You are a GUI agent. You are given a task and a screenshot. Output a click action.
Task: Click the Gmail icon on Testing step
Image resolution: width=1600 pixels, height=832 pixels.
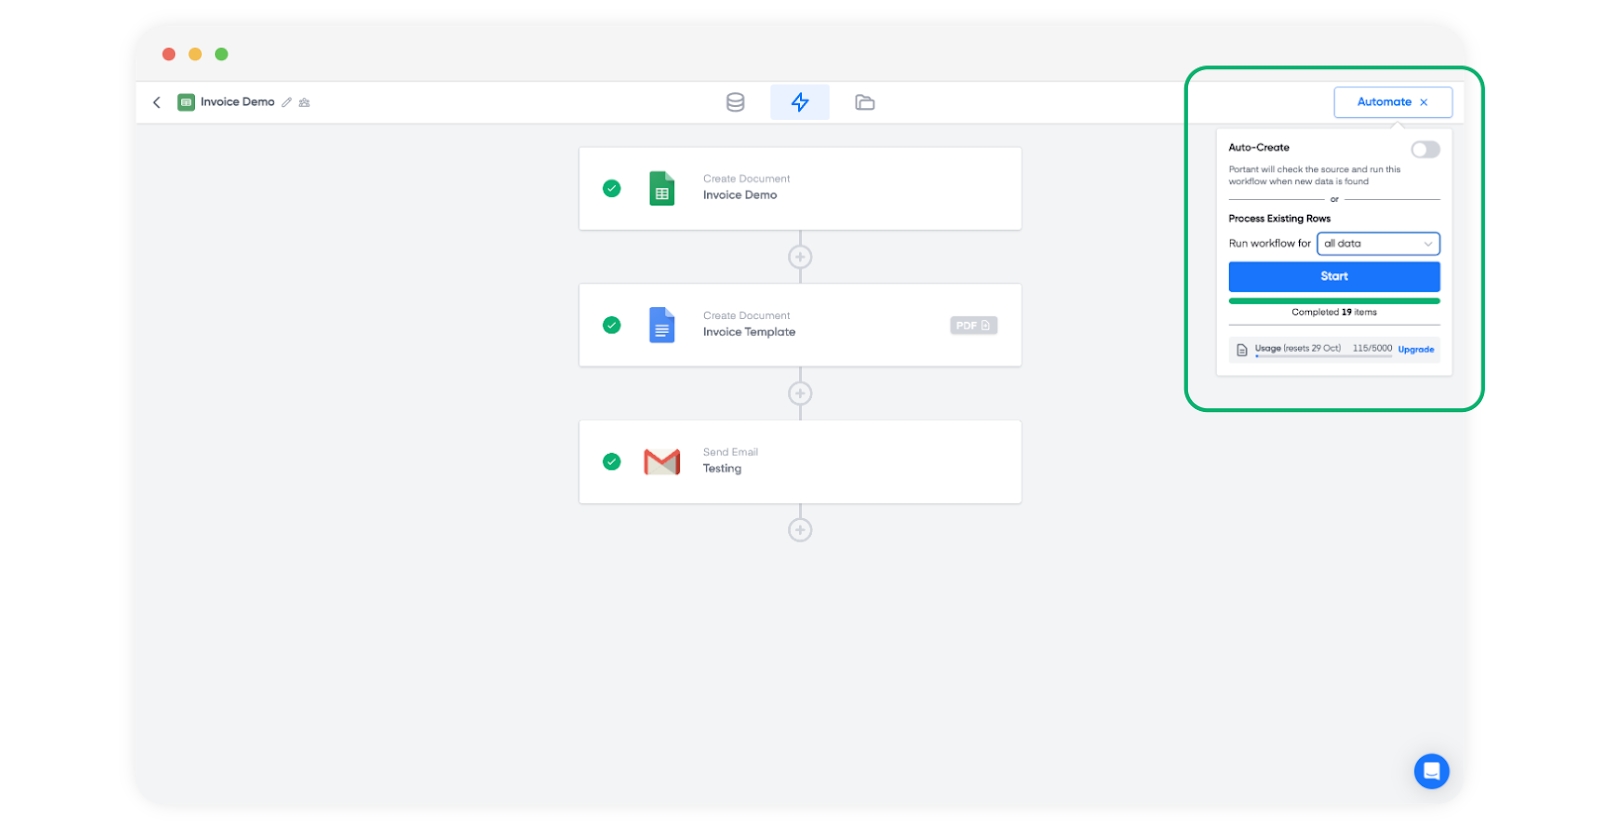tap(661, 462)
